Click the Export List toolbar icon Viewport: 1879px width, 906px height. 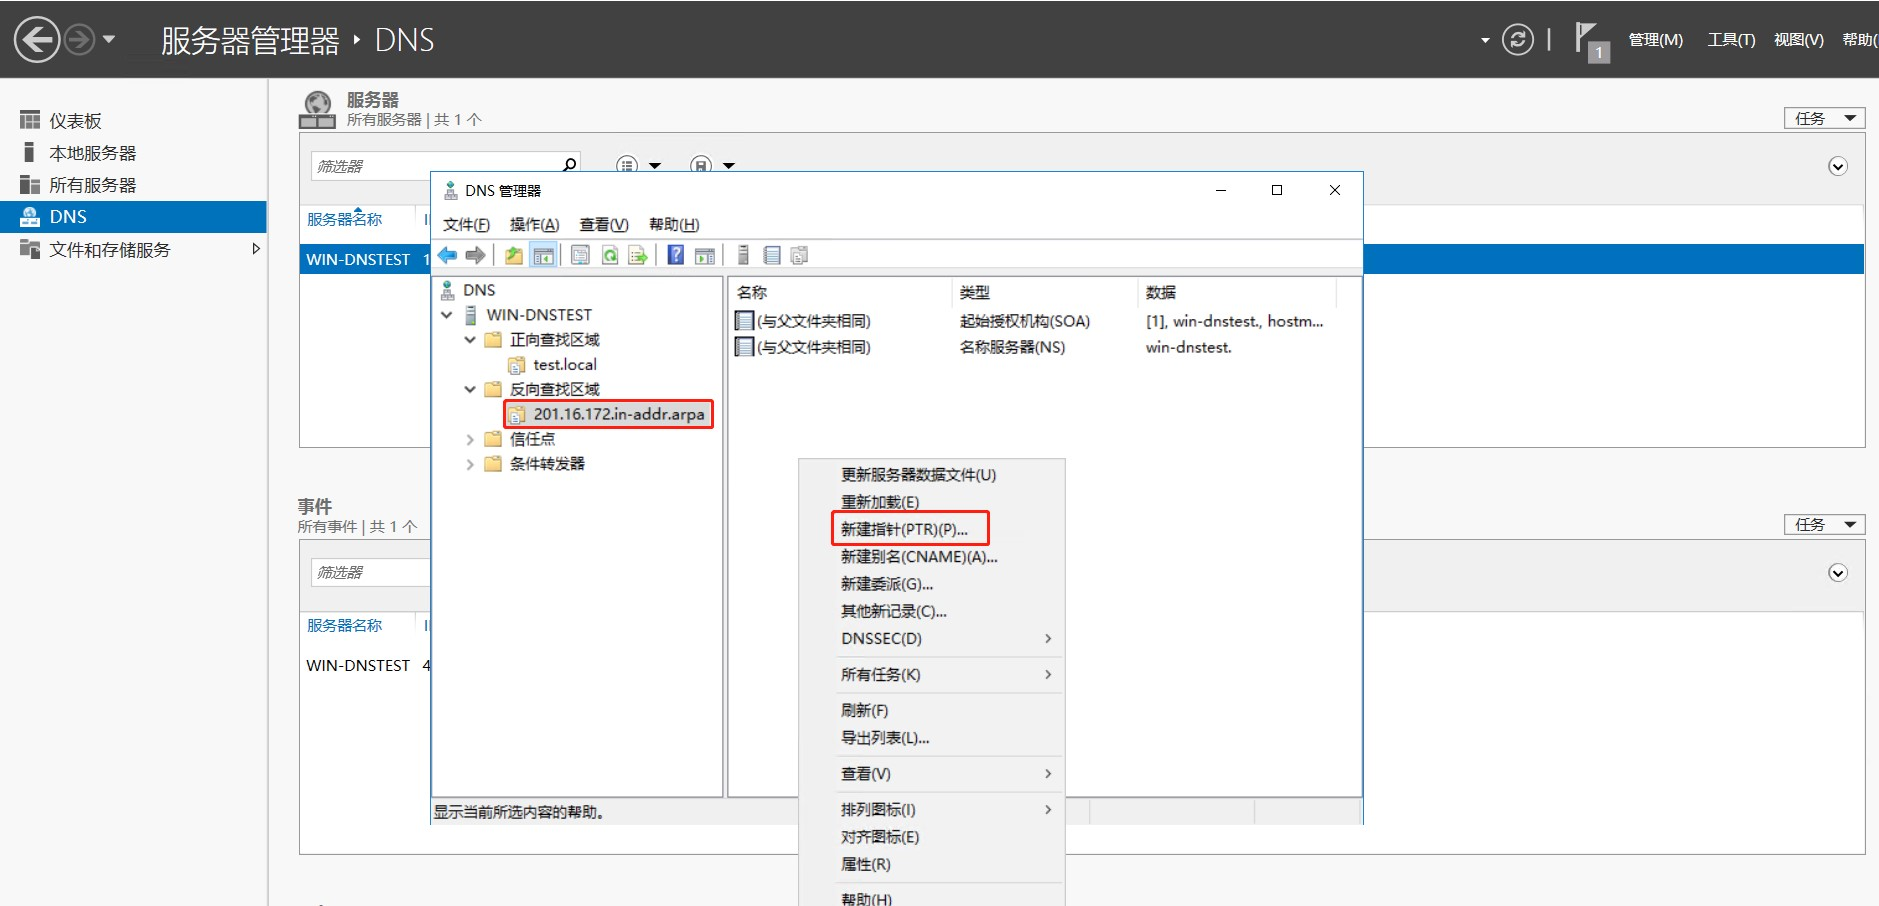[637, 255]
